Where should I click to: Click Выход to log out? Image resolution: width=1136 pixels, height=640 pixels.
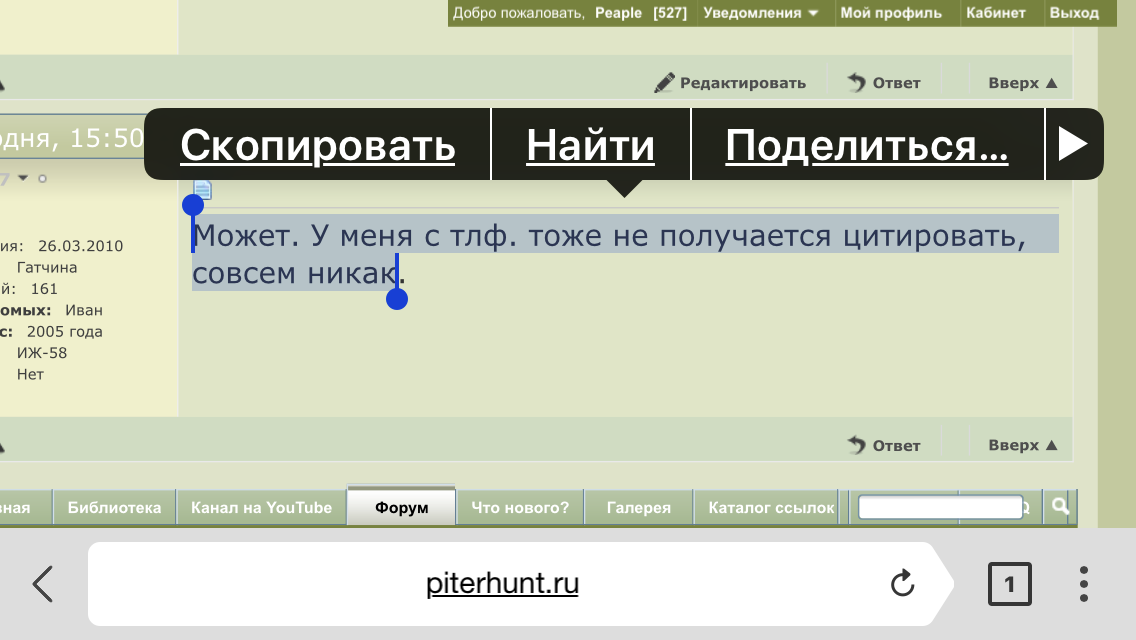pos(1074,13)
